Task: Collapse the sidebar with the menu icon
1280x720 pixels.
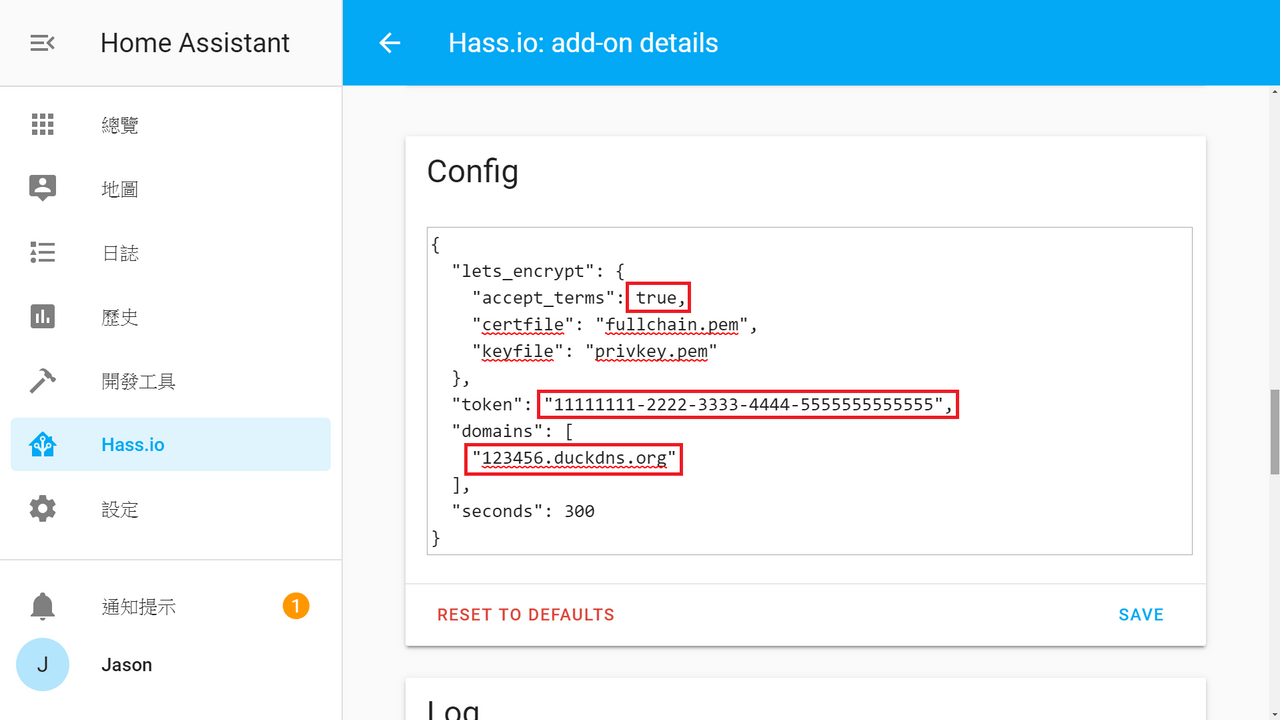Action: coord(42,43)
